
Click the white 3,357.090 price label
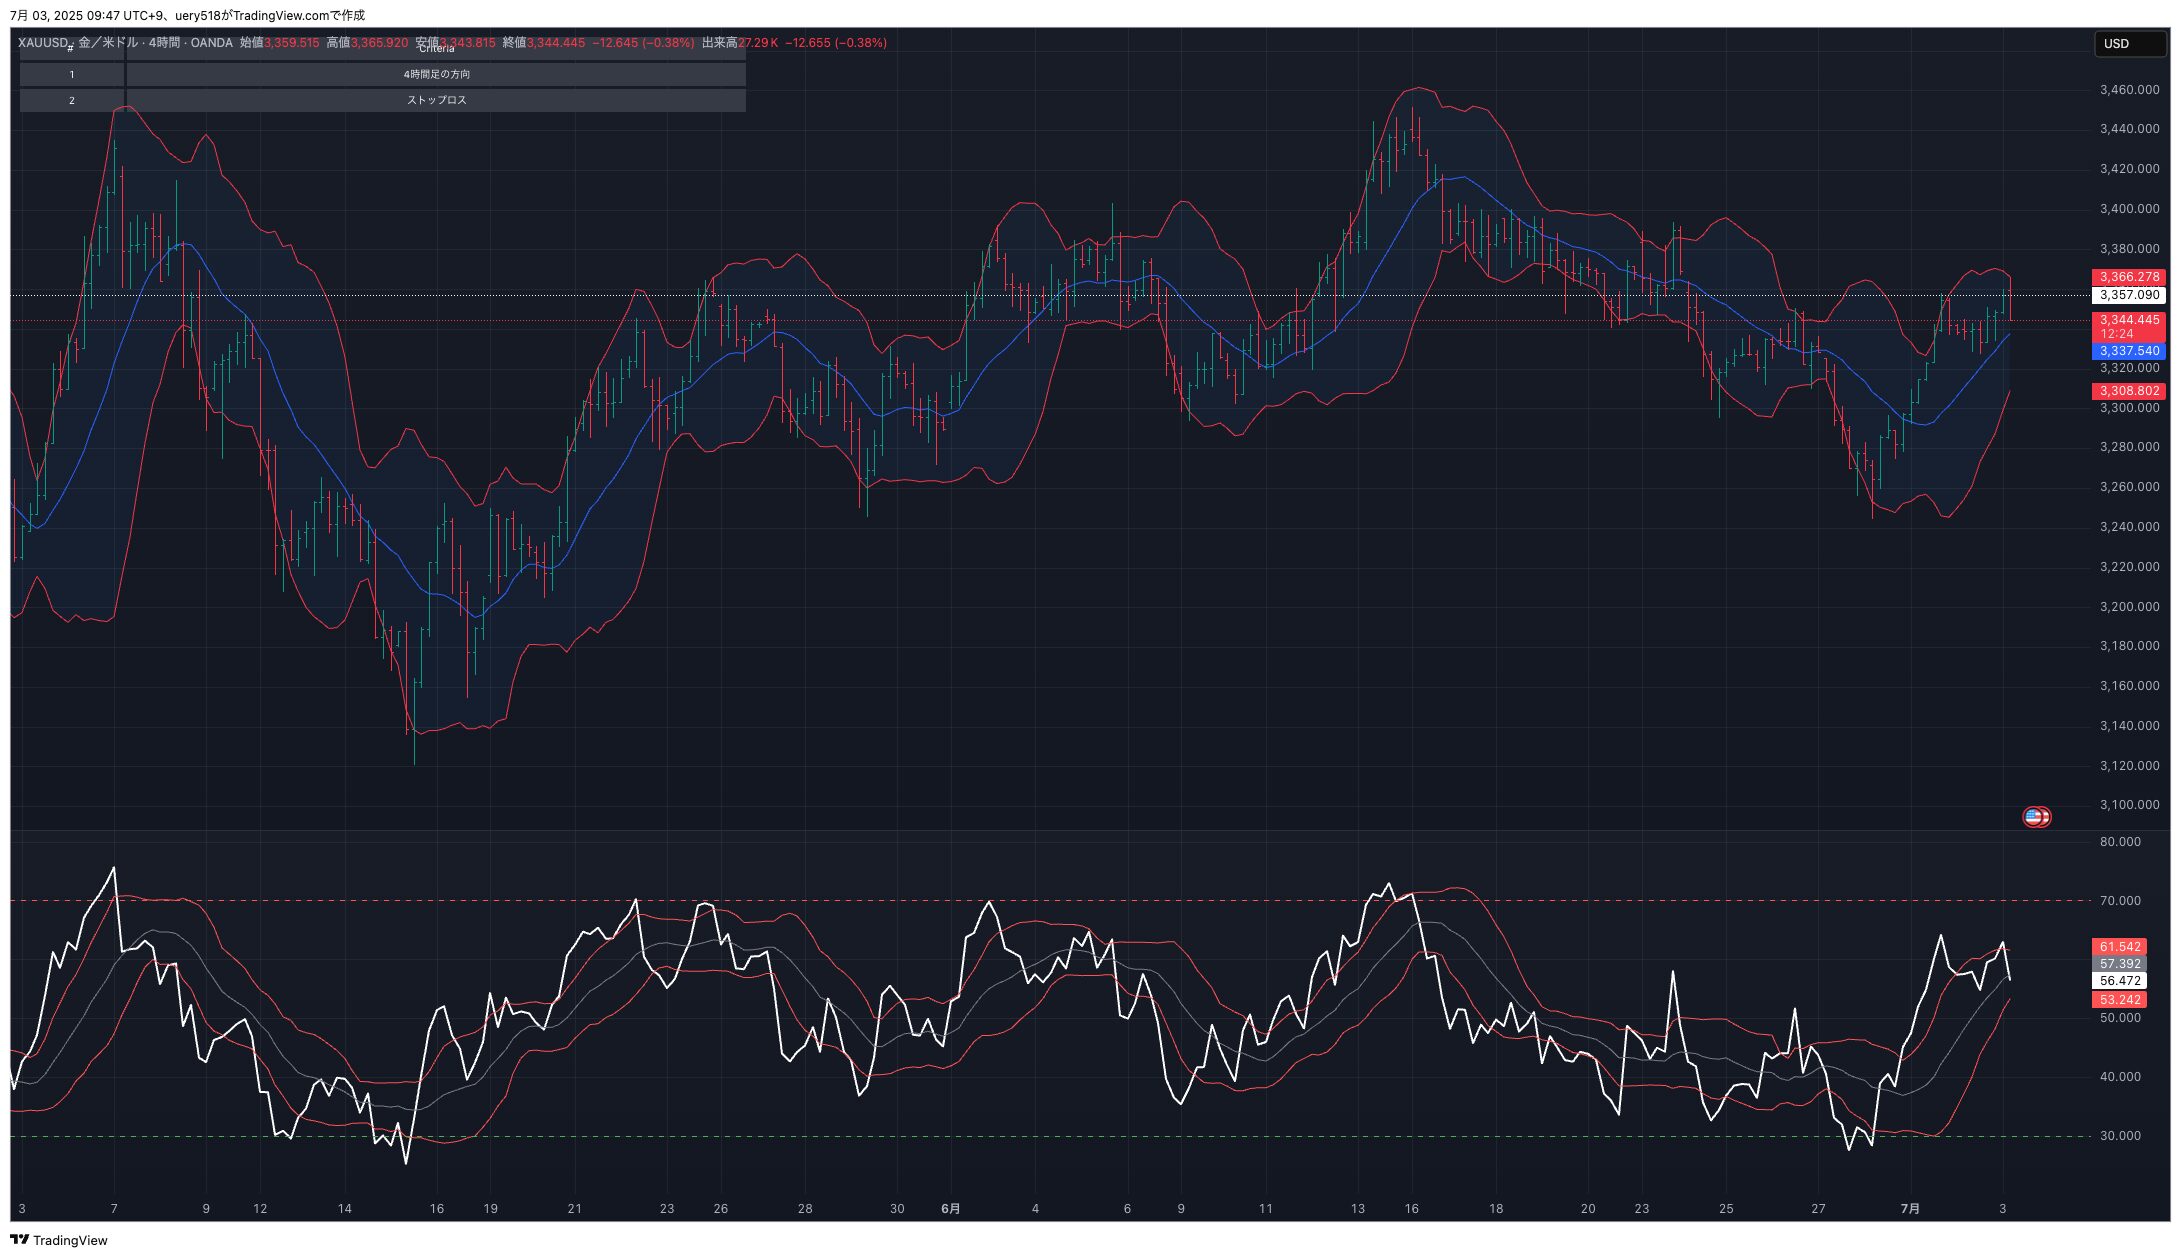pos(2128,296)
